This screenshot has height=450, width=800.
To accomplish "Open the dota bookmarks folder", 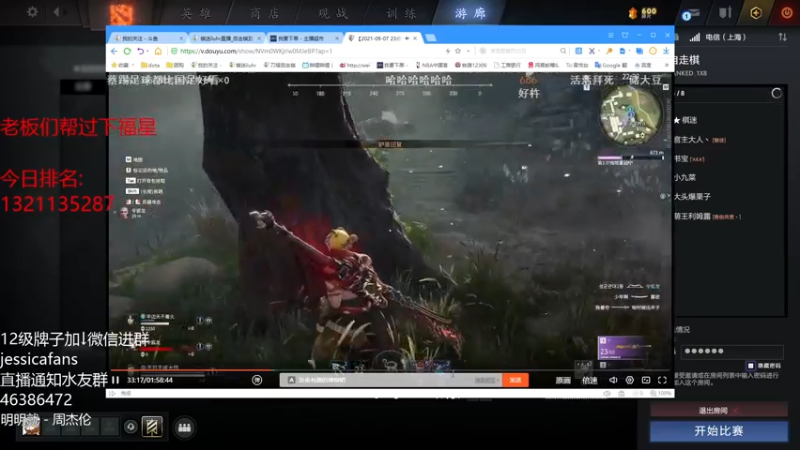I will (151, 65).
